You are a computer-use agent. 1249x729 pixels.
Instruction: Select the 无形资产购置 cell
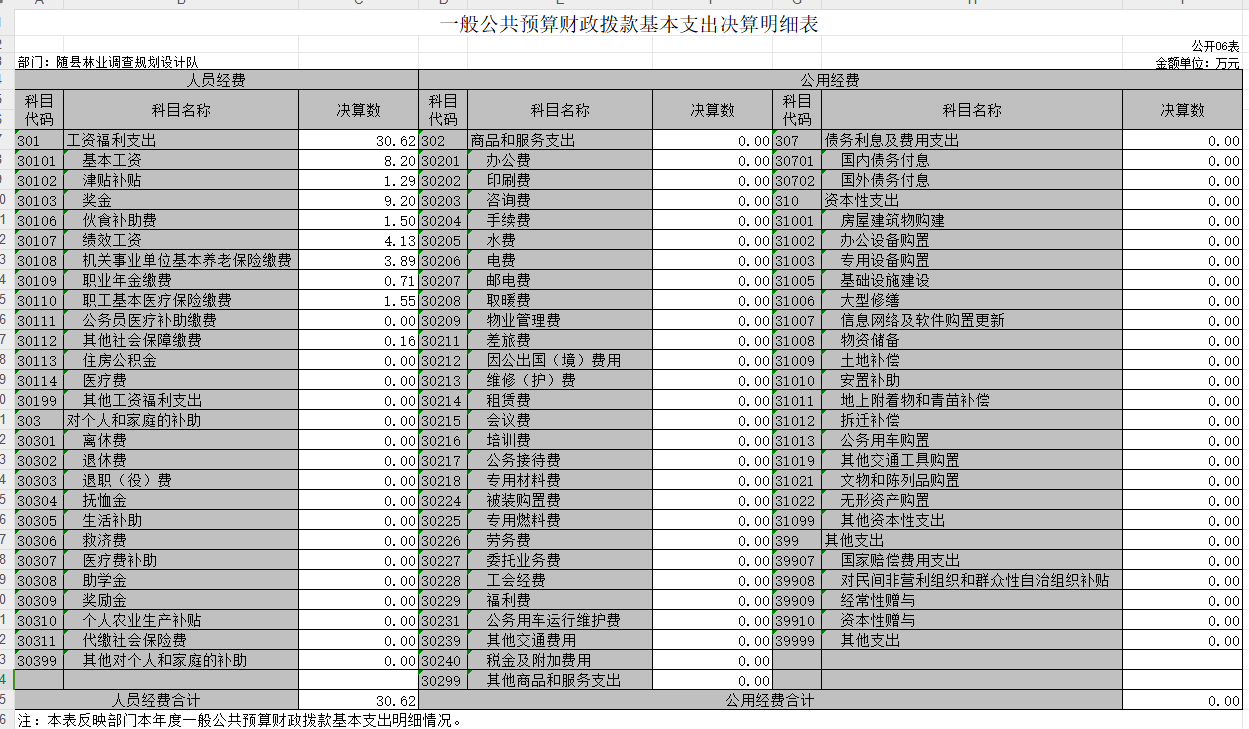click(x=972, y=500)
